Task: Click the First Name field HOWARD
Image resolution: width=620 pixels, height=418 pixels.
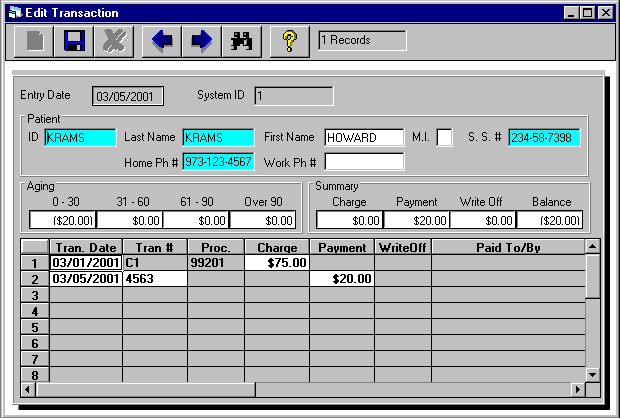Action: [364, 138]
